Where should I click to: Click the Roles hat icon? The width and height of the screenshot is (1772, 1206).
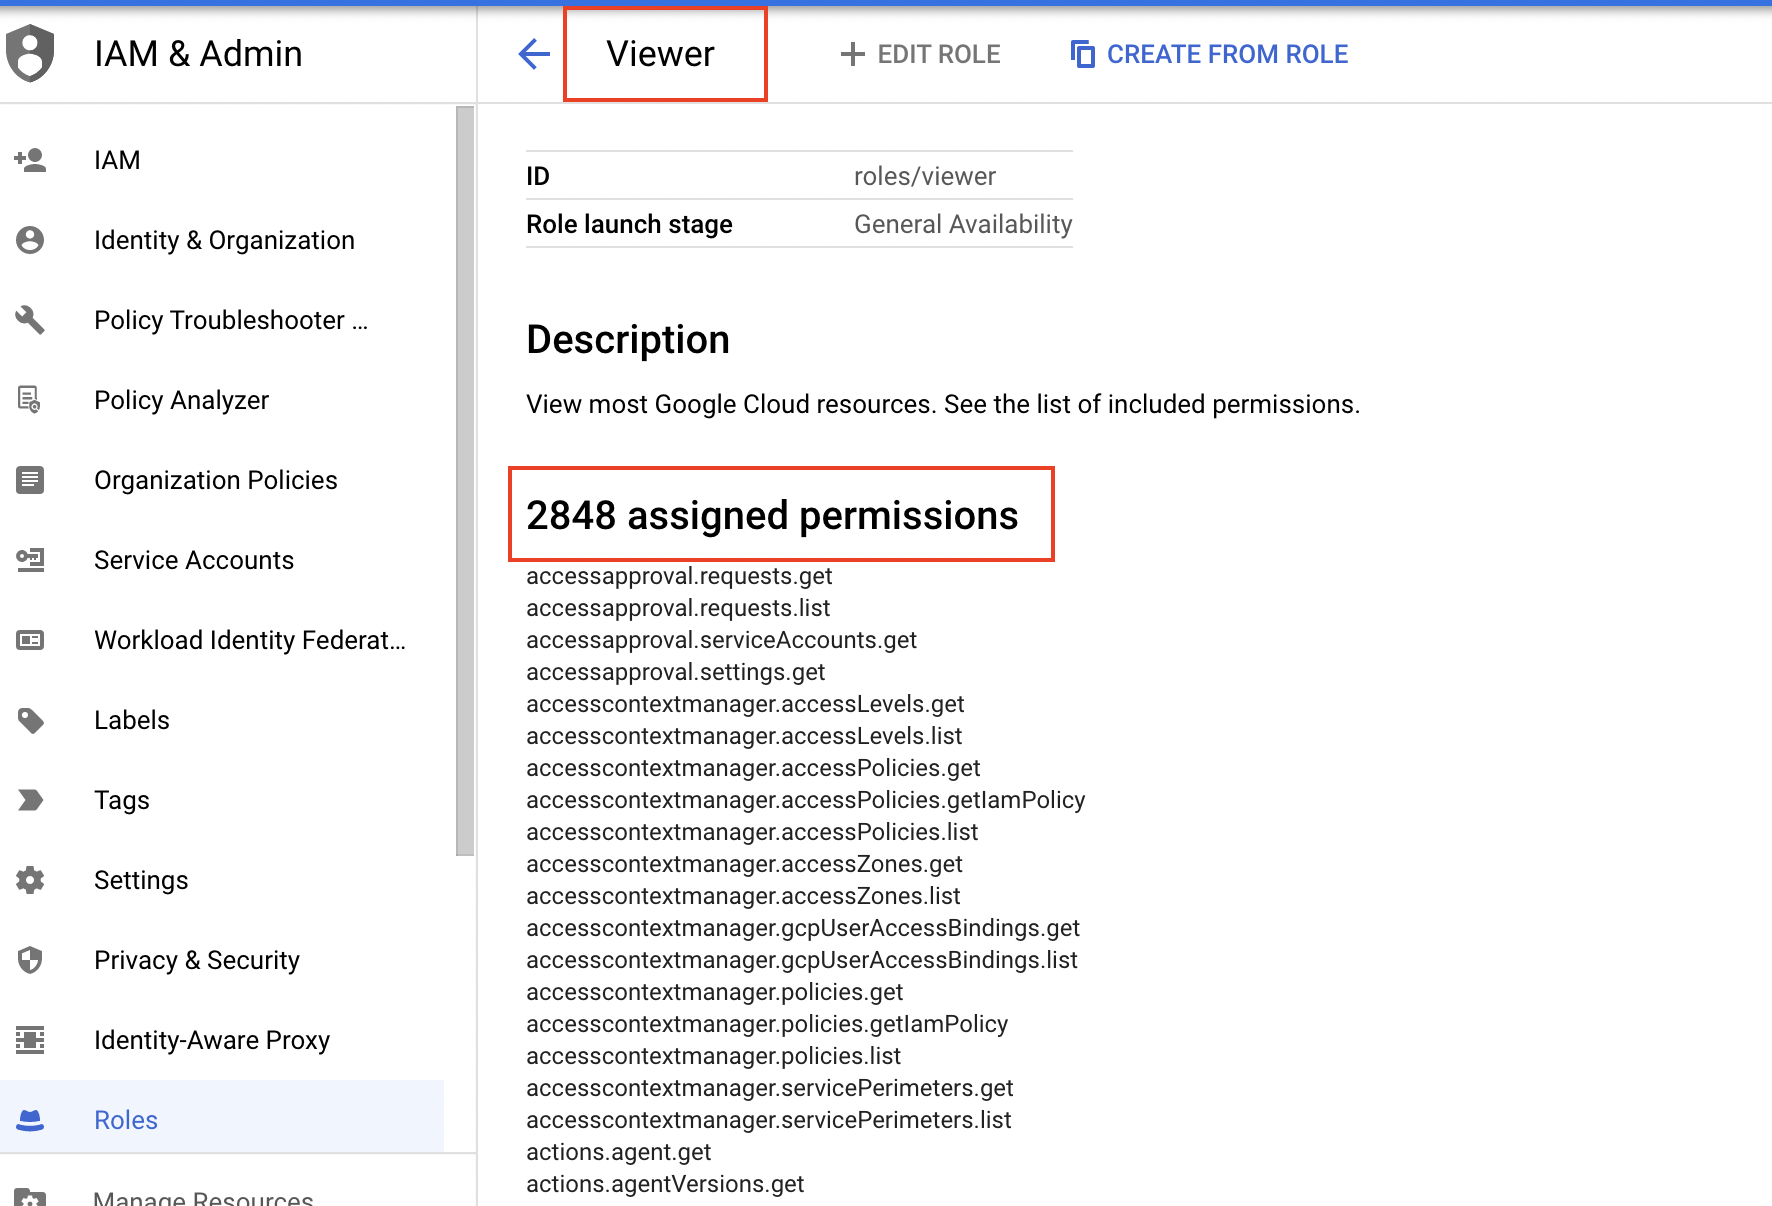point(30,1120)
